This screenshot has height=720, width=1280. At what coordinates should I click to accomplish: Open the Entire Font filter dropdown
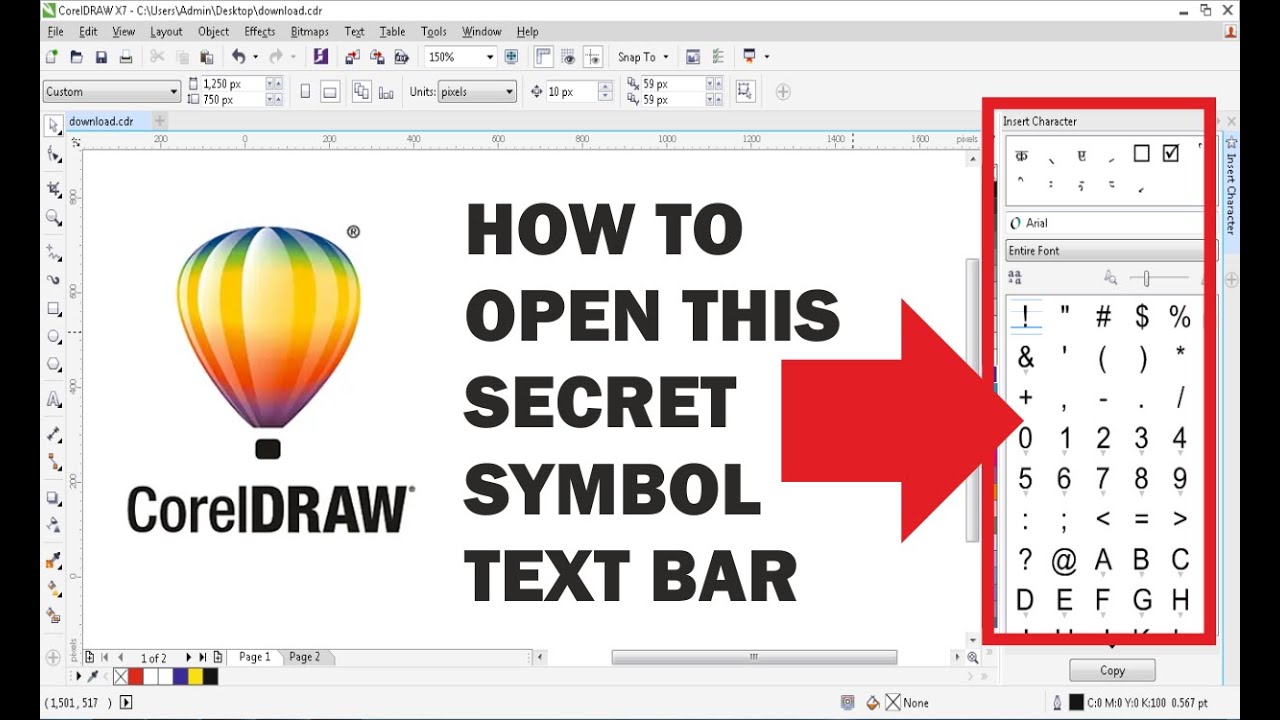pos(1104,251)
